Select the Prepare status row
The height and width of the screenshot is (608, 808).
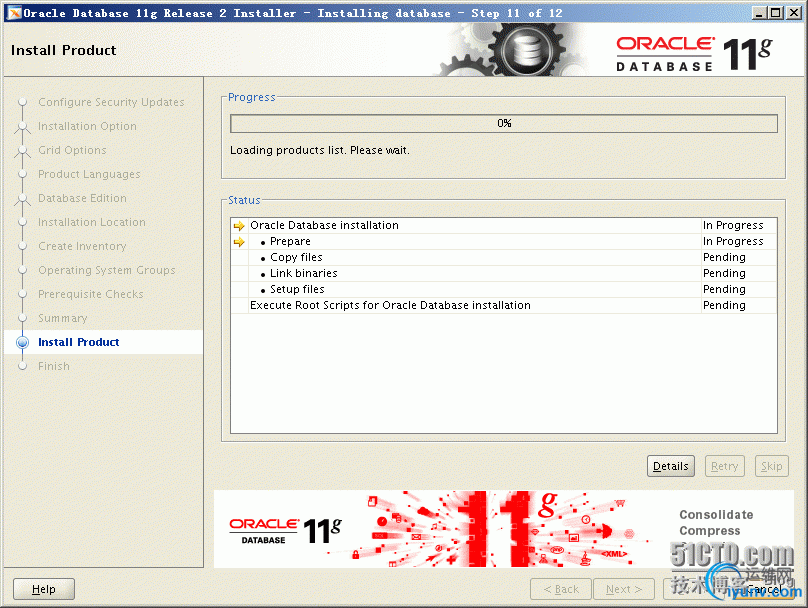coord(503,241)
